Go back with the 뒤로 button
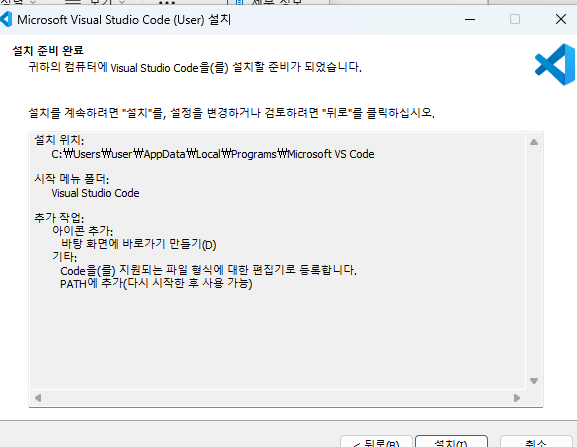Image resolution: width=577 pixels, height=447 pixels. pyautogui.click(x=376, y=441)
